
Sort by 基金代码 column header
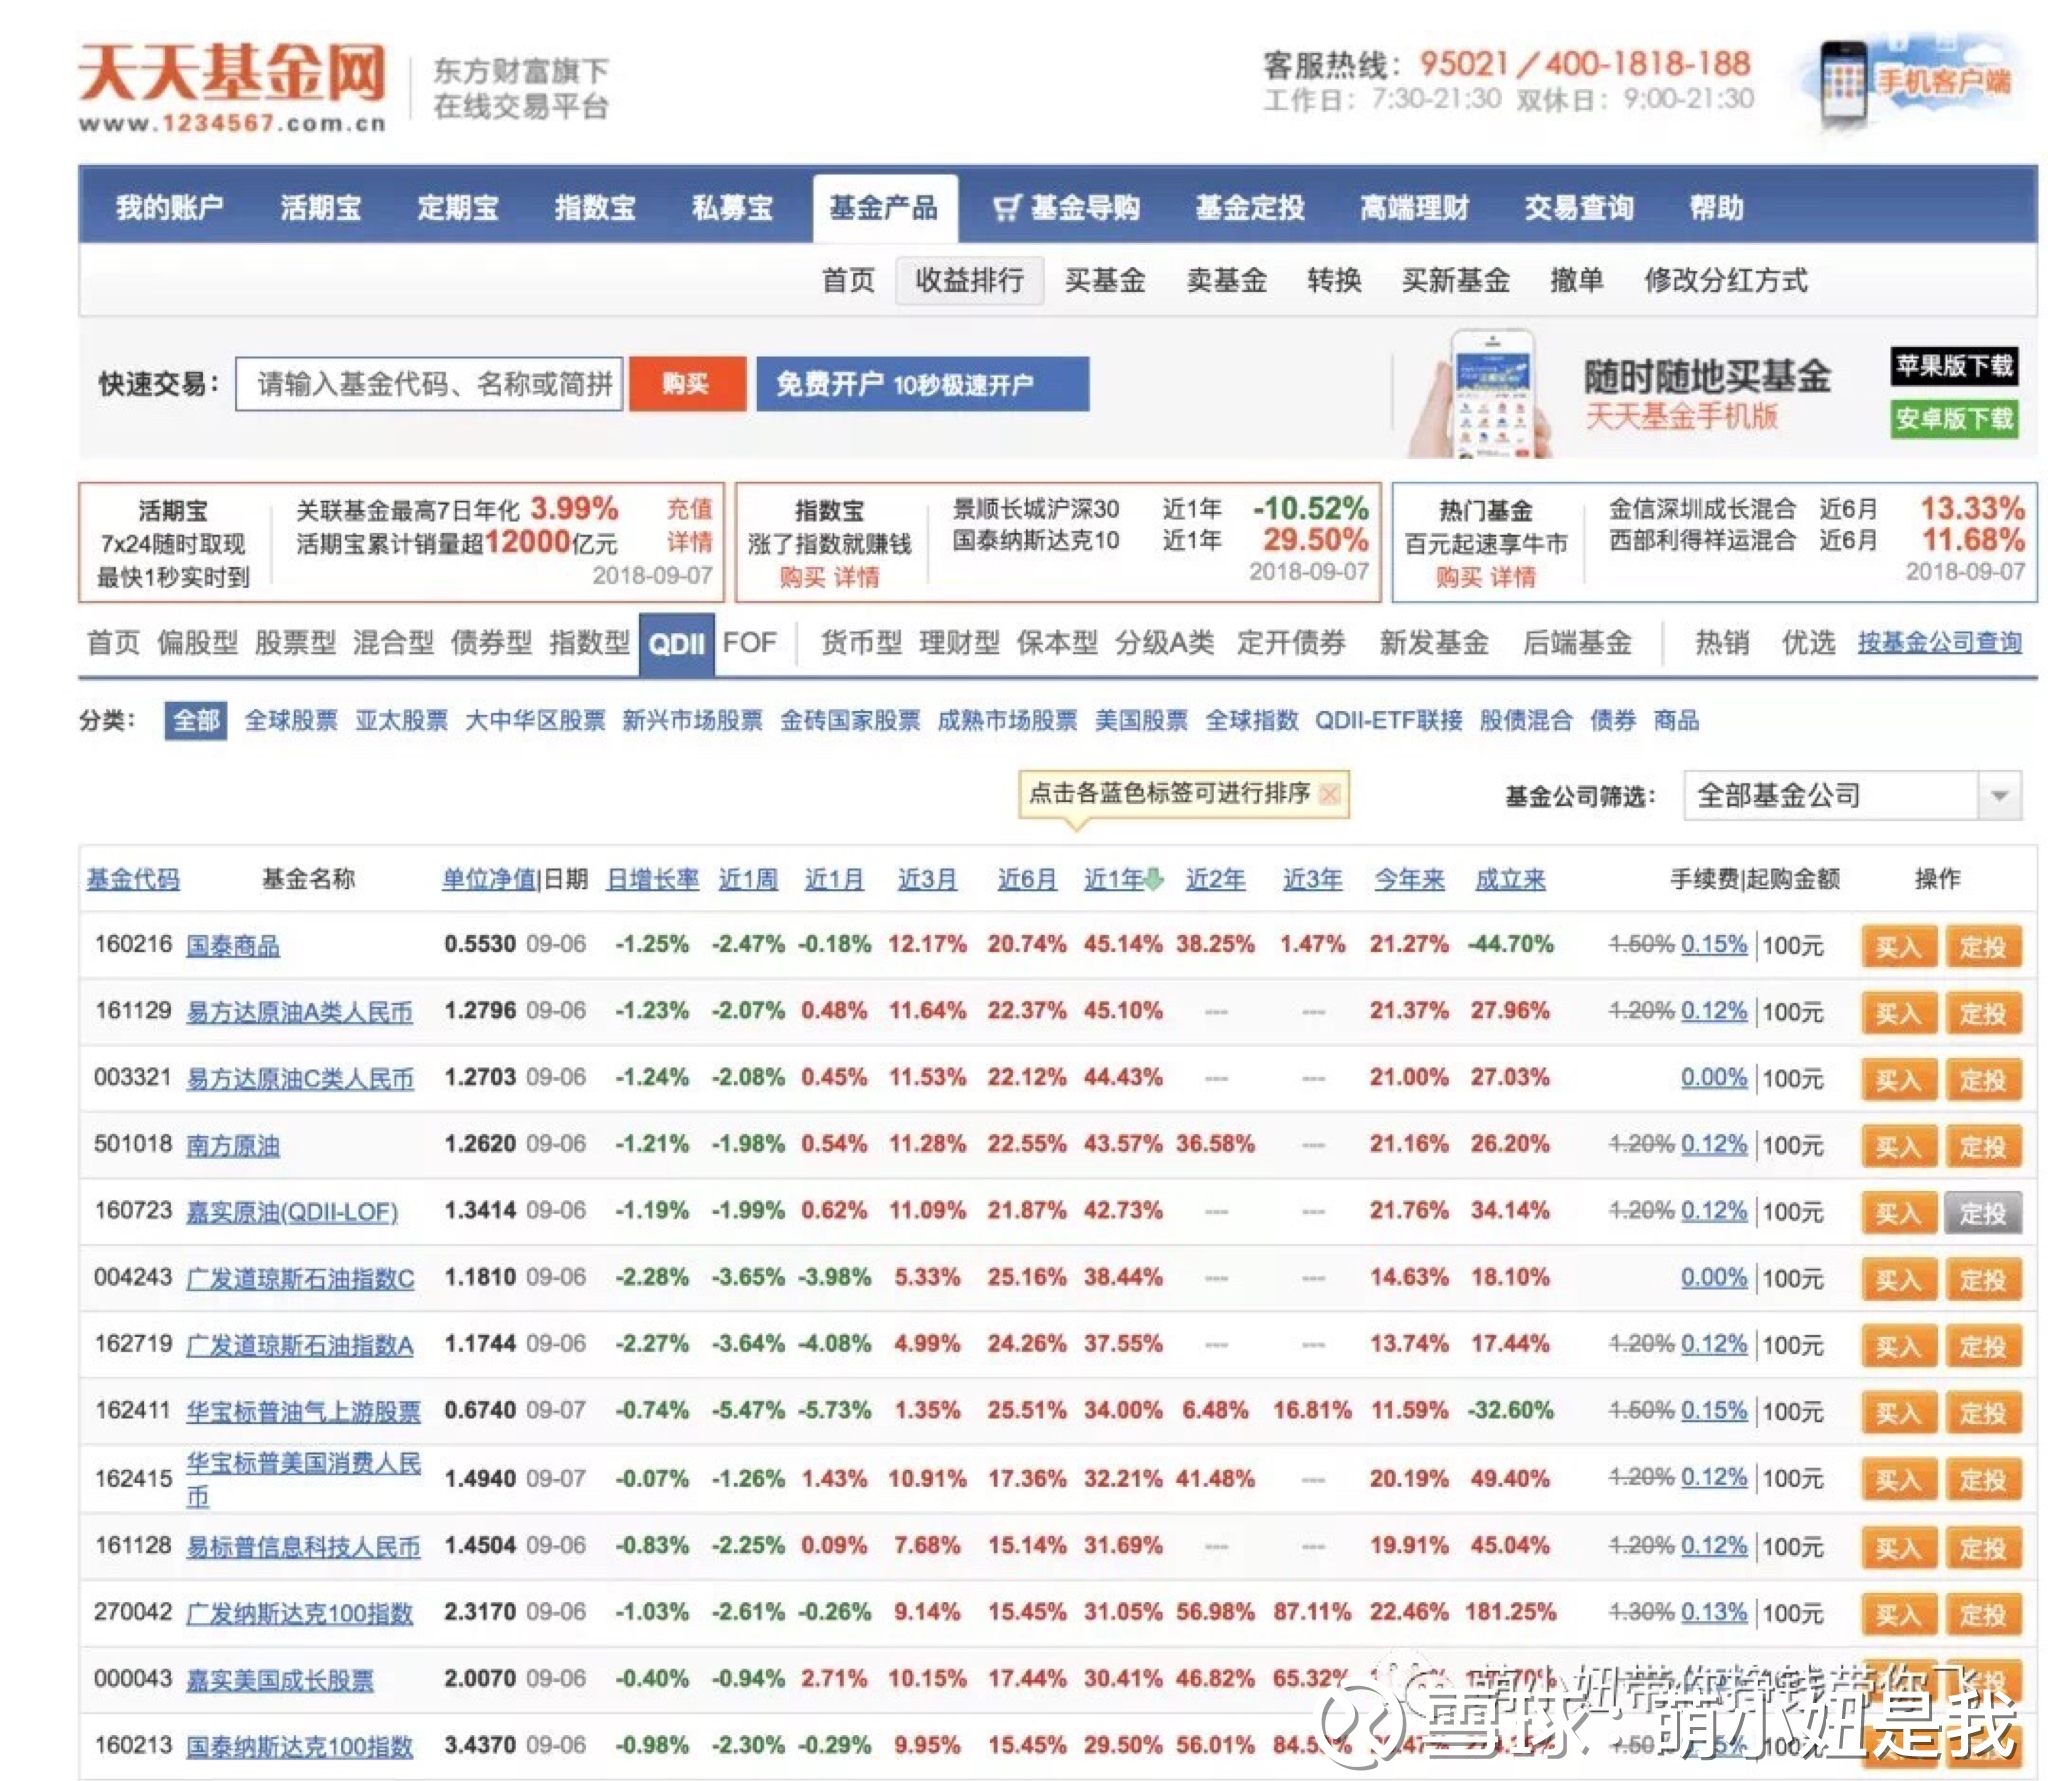click(x=133, y=879)
